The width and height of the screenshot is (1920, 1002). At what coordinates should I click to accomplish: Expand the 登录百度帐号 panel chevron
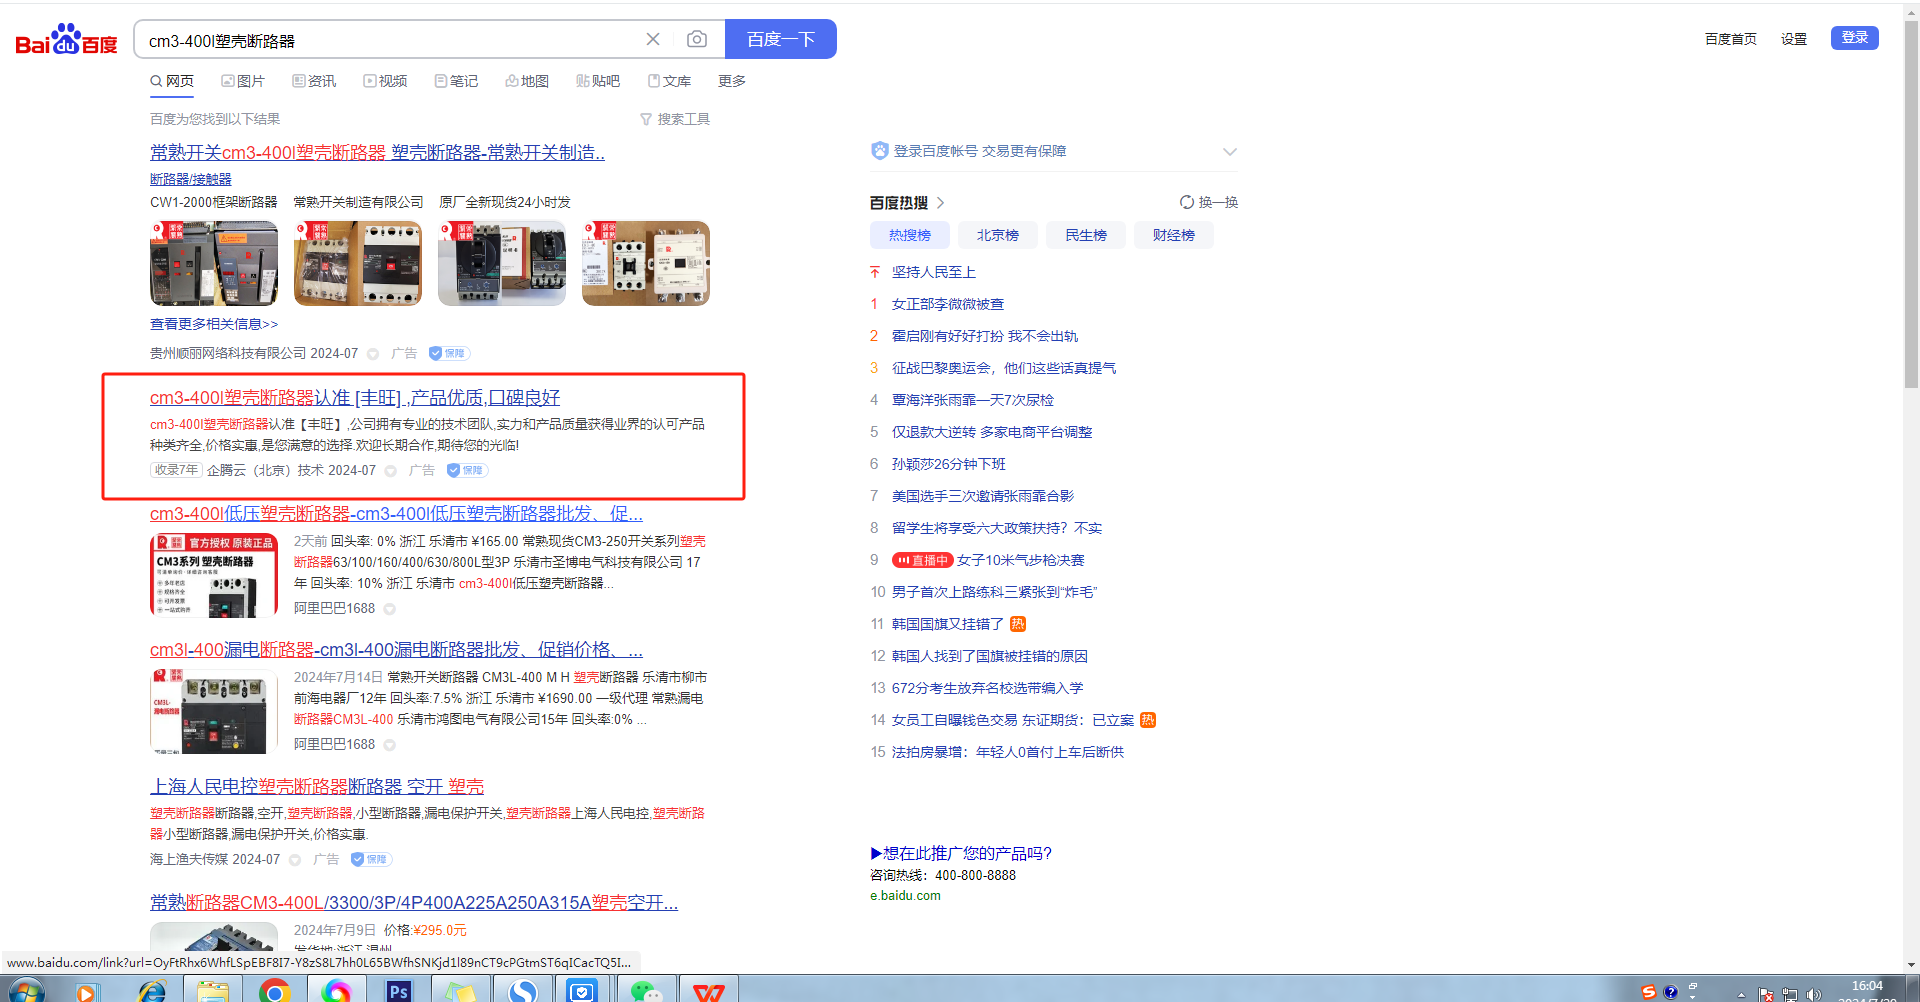tap(1230, 152)
